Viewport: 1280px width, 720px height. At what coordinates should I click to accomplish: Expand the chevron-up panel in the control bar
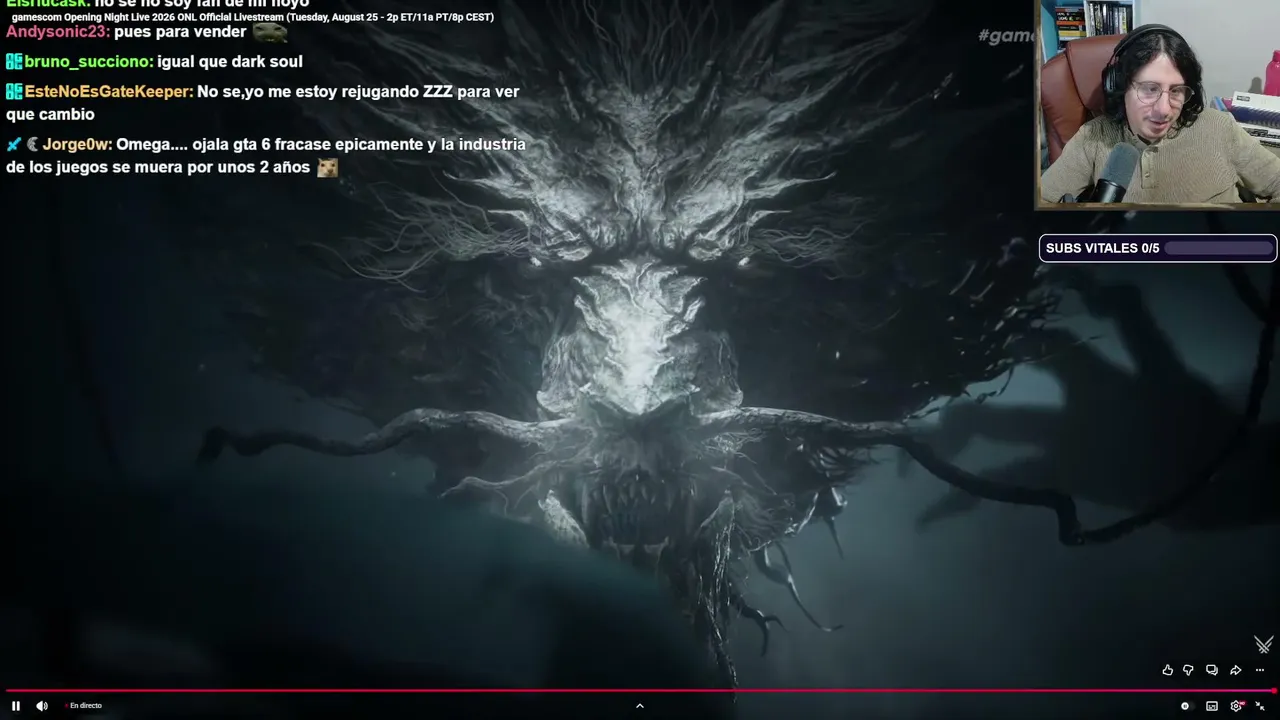[640, 706]
